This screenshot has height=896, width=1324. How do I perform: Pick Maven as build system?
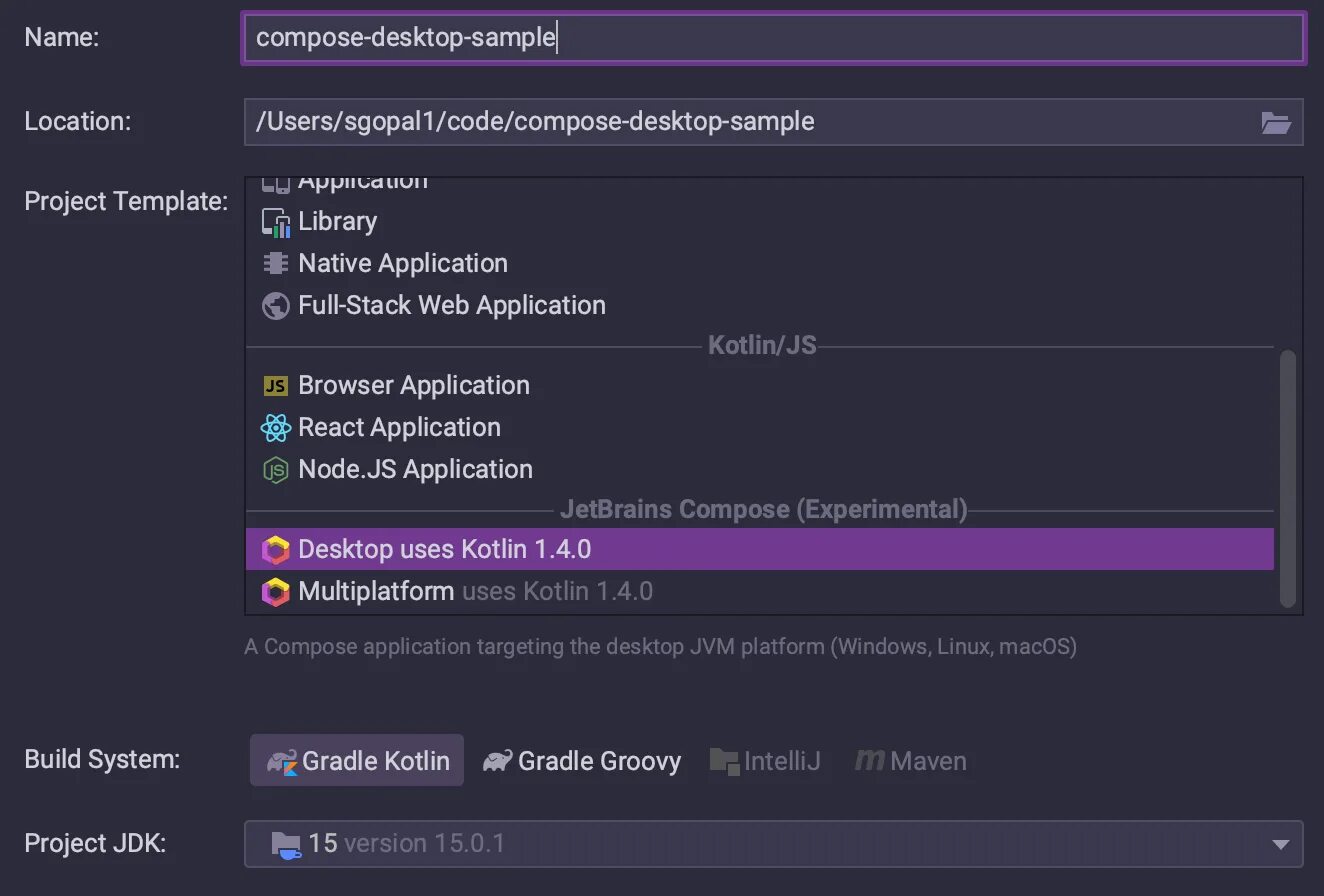911,761
